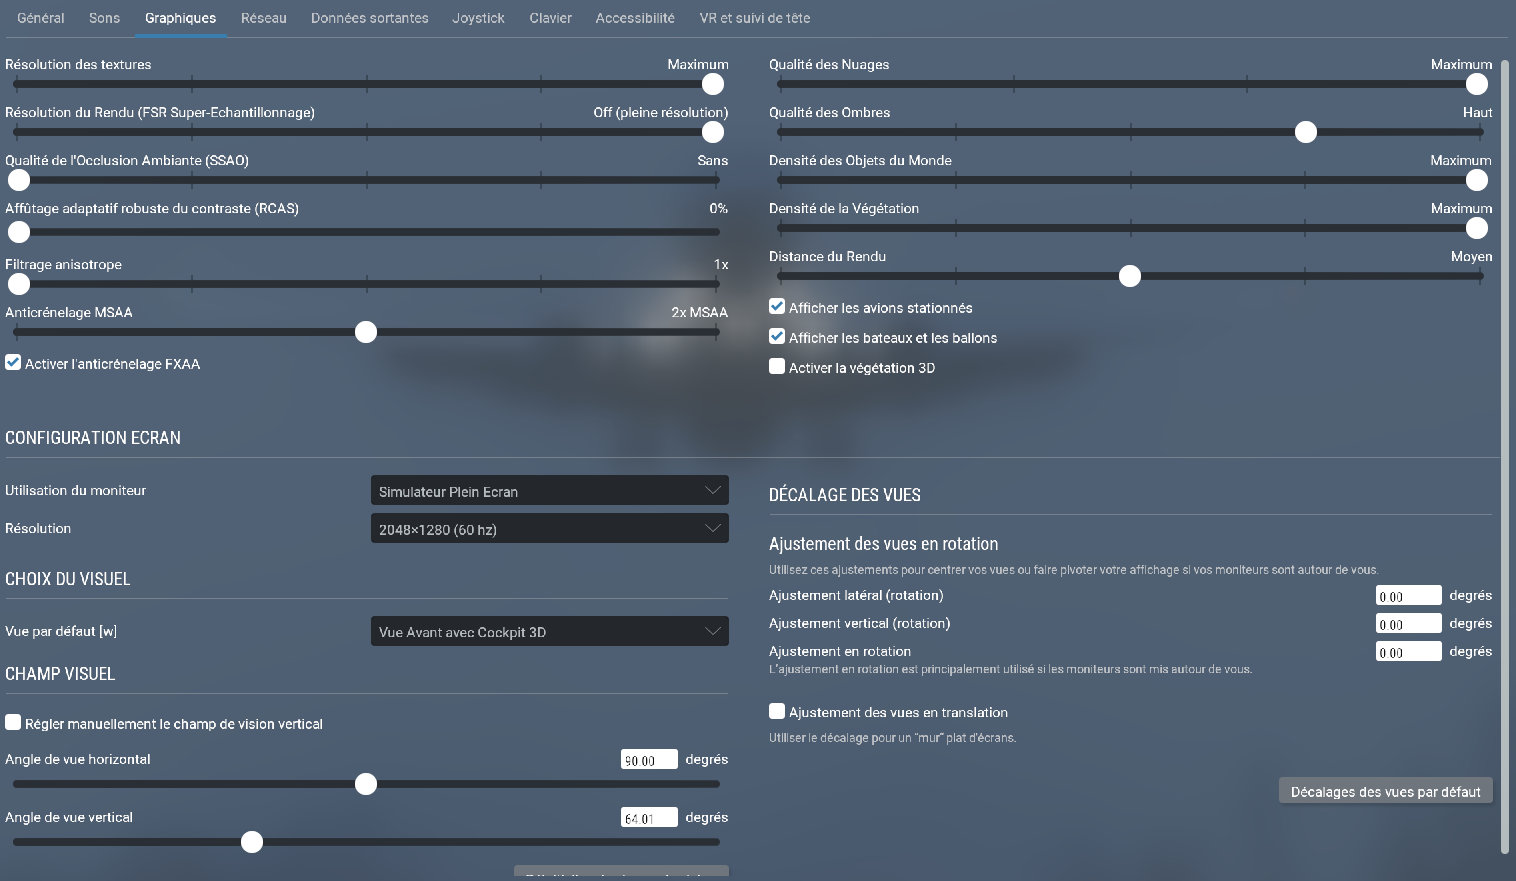Click the Angle de vue horizontal value field

coord(648,760)
